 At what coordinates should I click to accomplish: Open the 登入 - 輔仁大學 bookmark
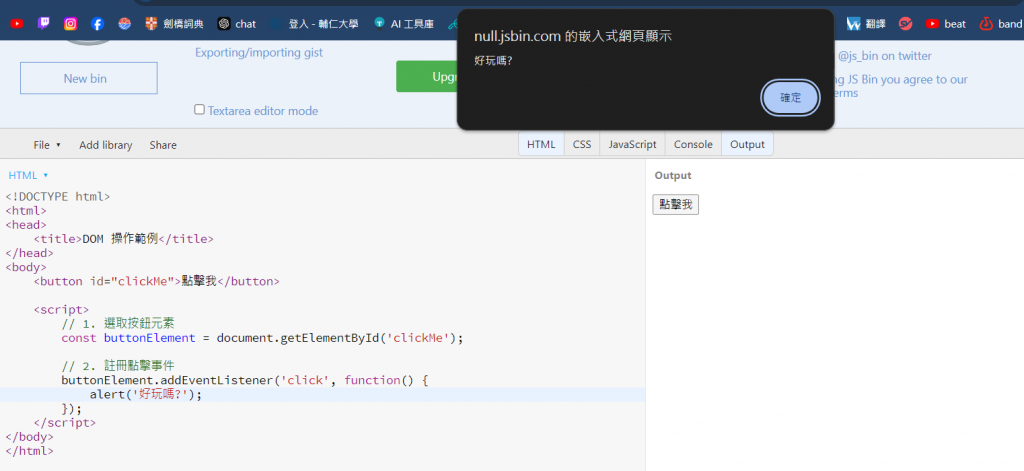coord(315,24)
